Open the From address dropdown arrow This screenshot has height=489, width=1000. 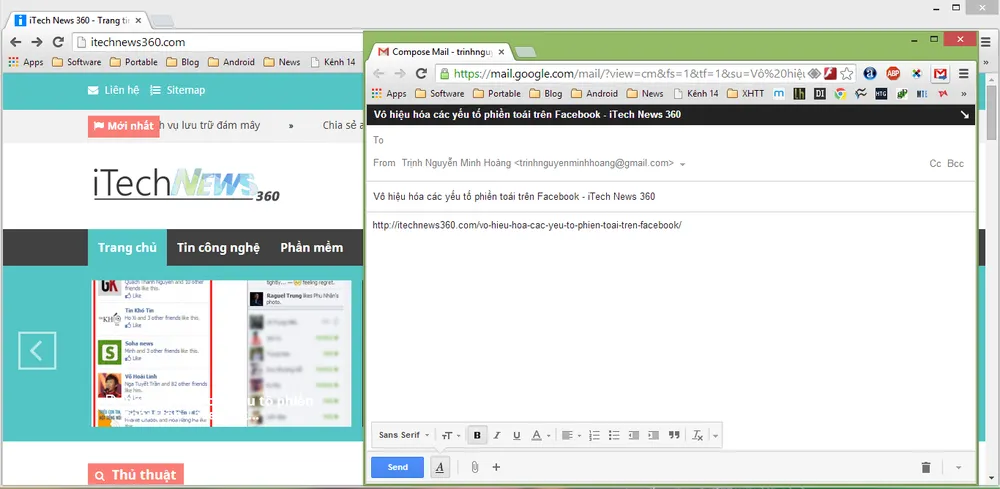click(x=682, y=164)
